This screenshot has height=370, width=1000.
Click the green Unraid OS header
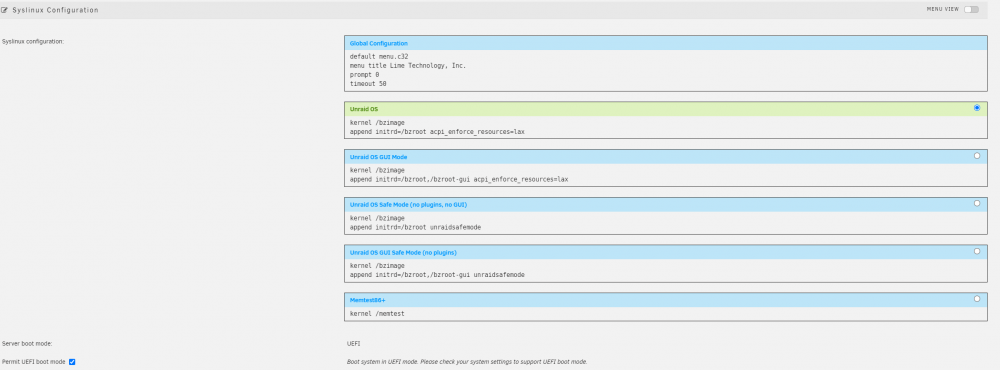click(x=665, y=109)
